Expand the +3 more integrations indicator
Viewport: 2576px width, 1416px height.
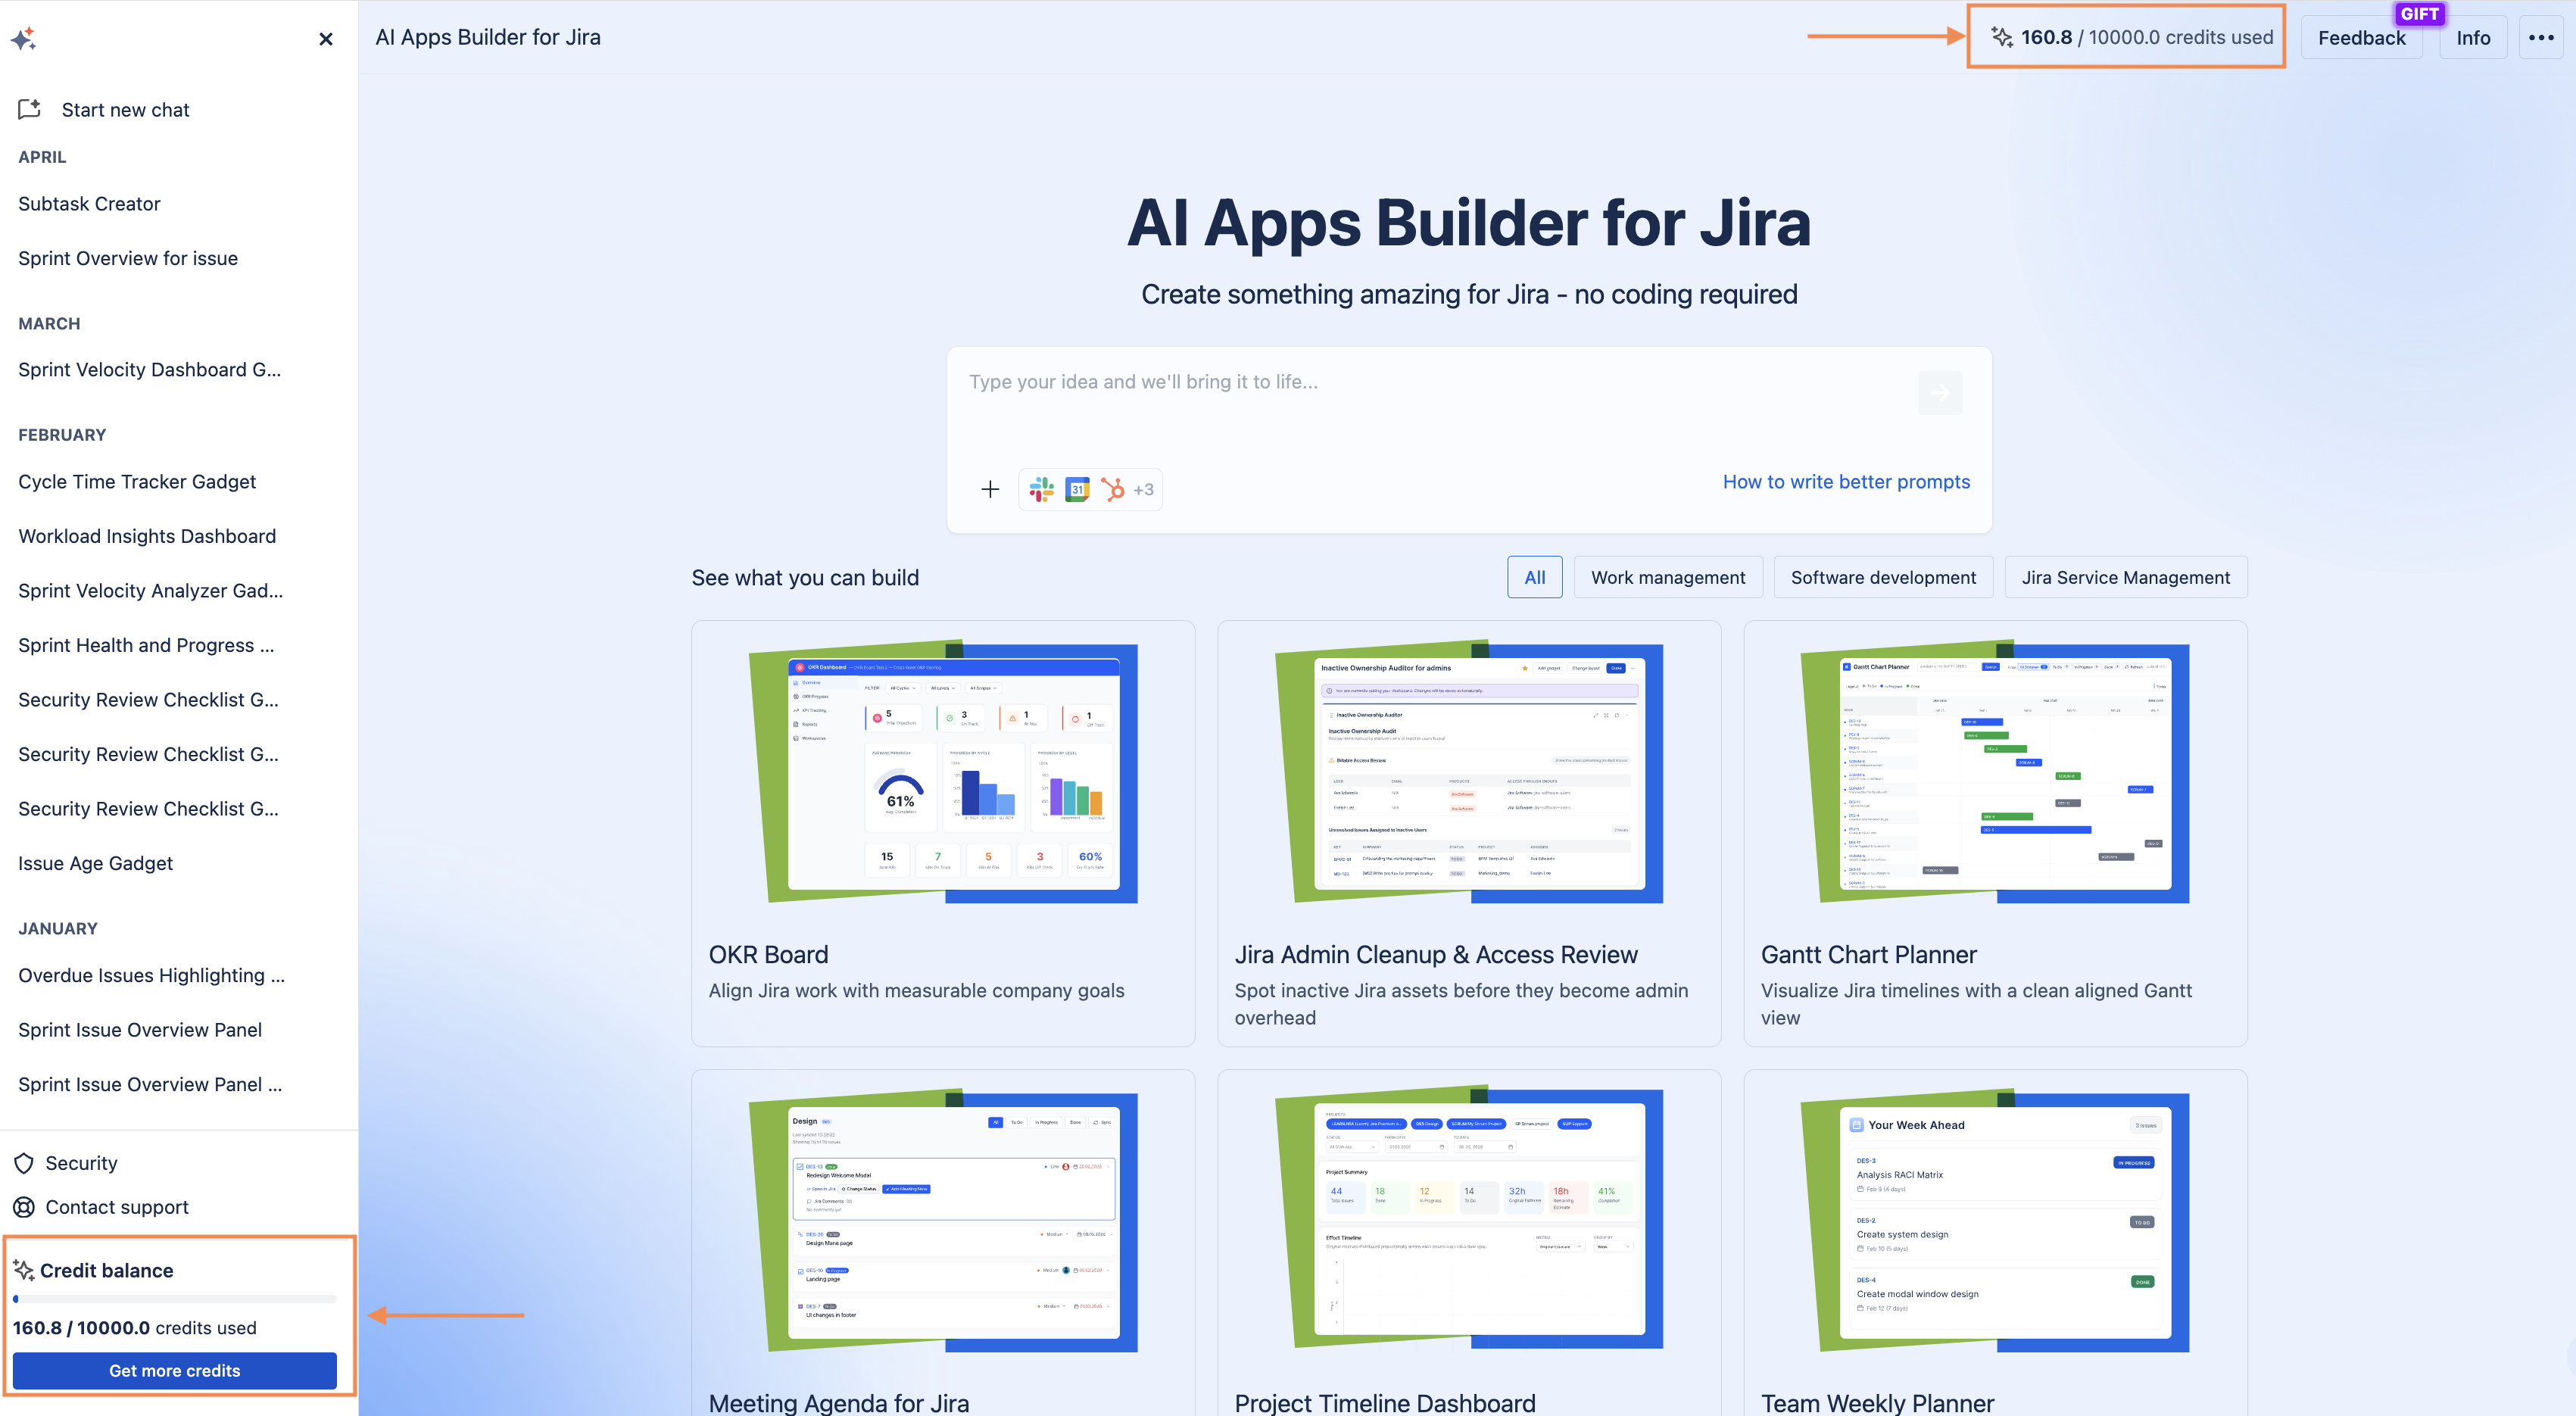pos(1143,489)
